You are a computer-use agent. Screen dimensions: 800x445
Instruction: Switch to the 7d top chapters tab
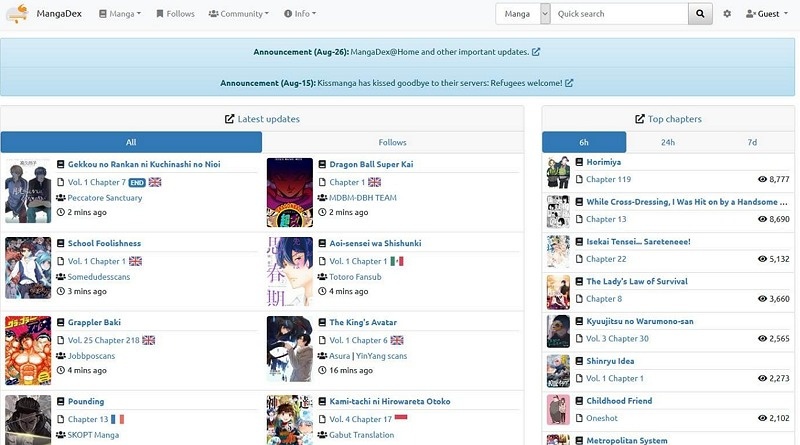click(x=752, y=142)
